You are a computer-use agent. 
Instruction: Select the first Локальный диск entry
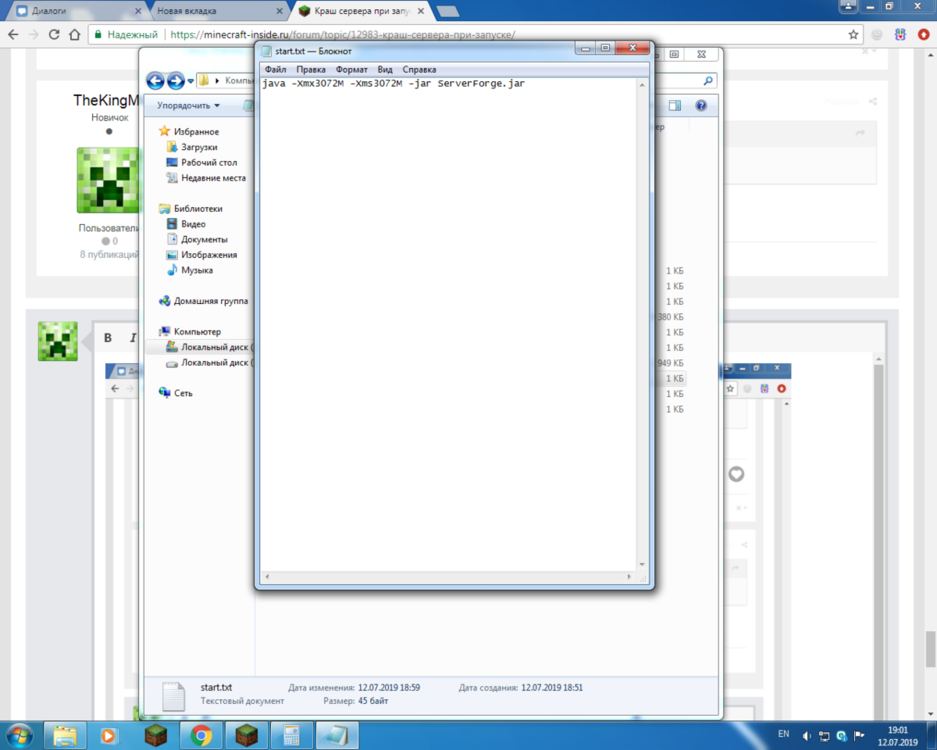(209, 347)
